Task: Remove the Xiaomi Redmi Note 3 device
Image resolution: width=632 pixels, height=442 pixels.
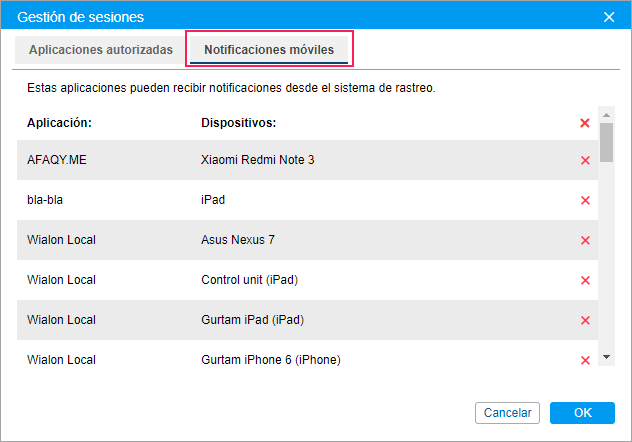Action: point(585,160)
